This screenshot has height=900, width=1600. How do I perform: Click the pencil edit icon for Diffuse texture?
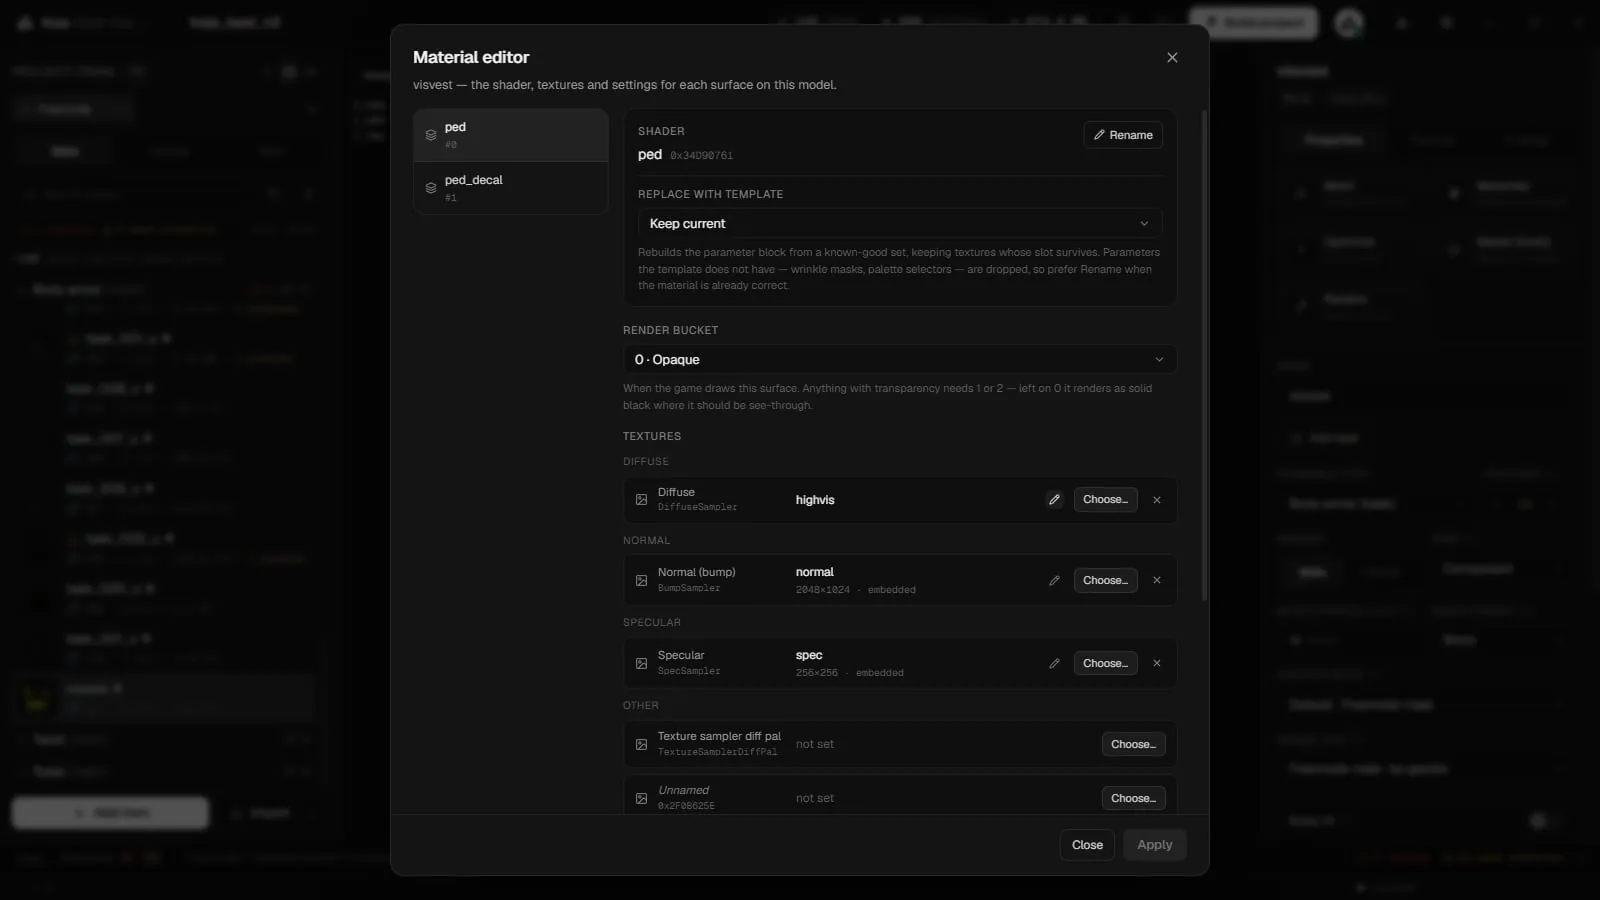[x=1054, y=500]
